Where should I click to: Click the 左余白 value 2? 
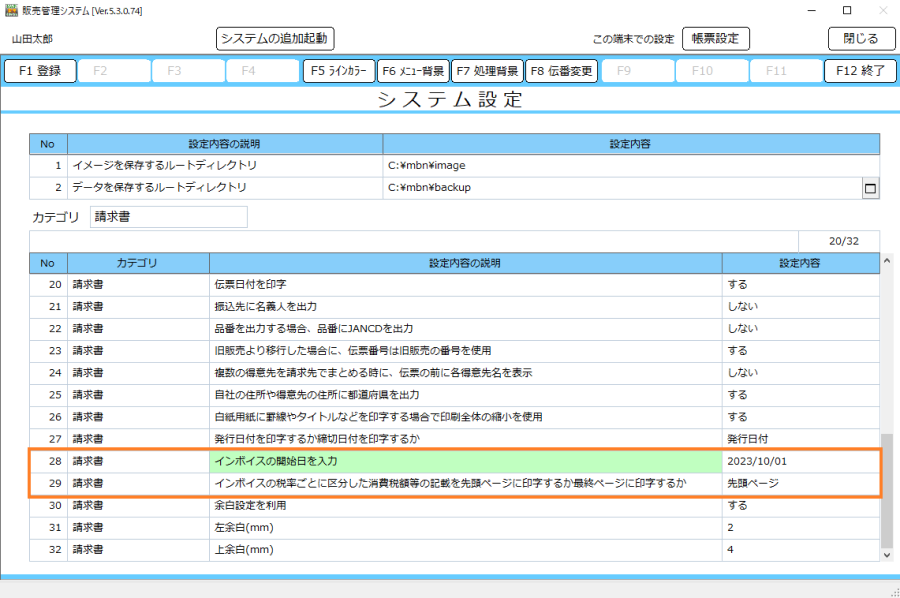pos(801,527)
